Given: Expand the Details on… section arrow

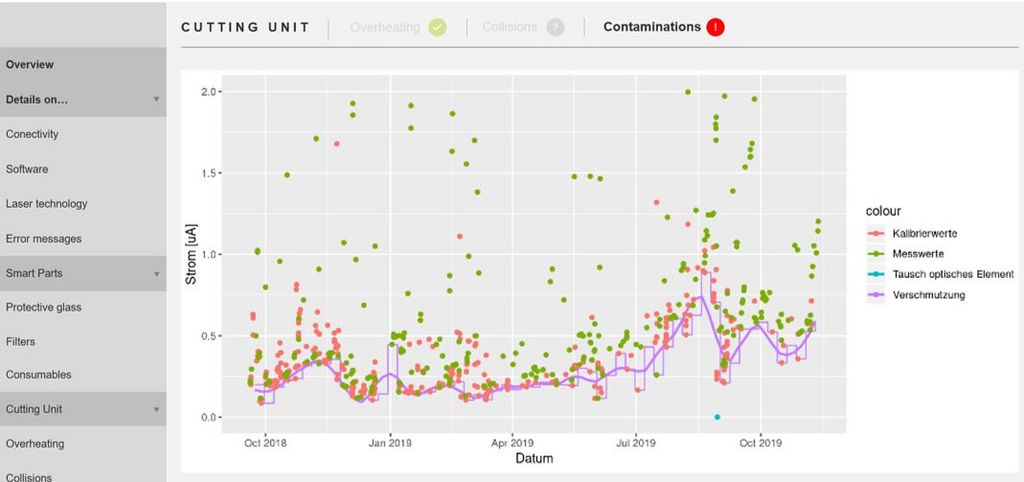Looking at the screenshot, I should (156, 100).
